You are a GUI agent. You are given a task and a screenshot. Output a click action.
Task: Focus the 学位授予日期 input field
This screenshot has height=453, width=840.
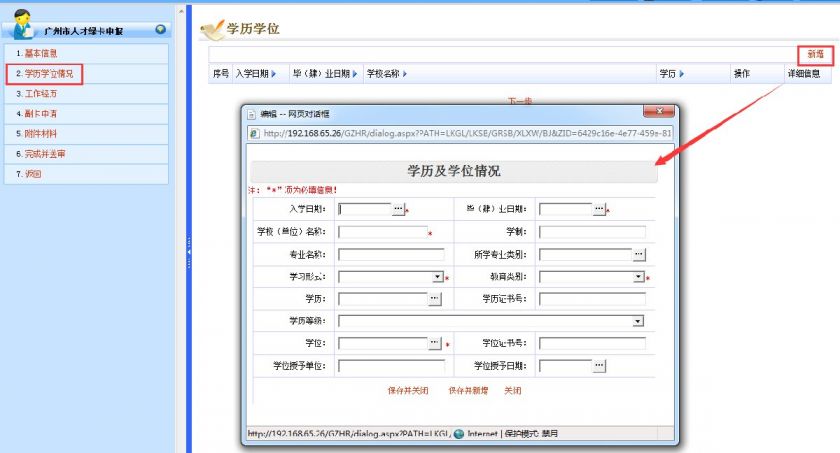[566, 366]
